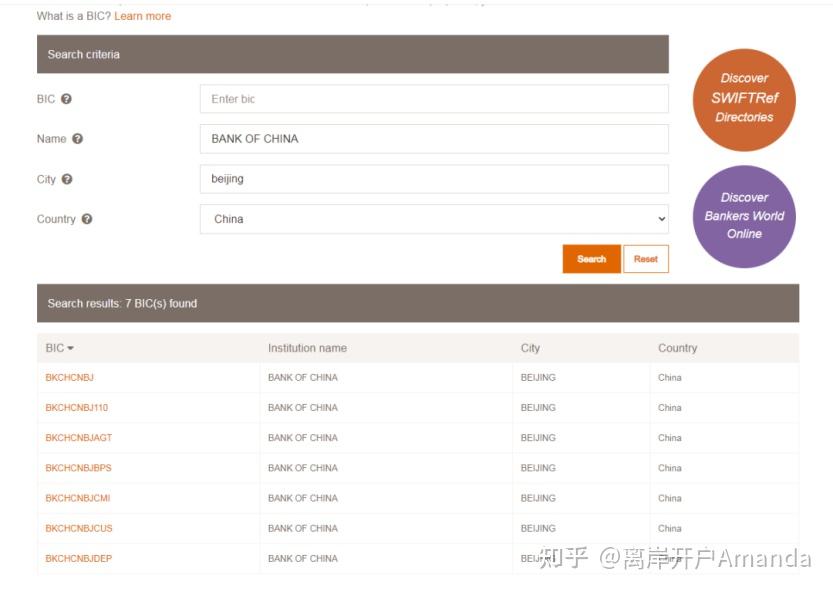Viewport: 833px width, 592px height.
Task: Click the Discover Bankers World Online badge
Action: pyautogui.click(x=744, y=216)
